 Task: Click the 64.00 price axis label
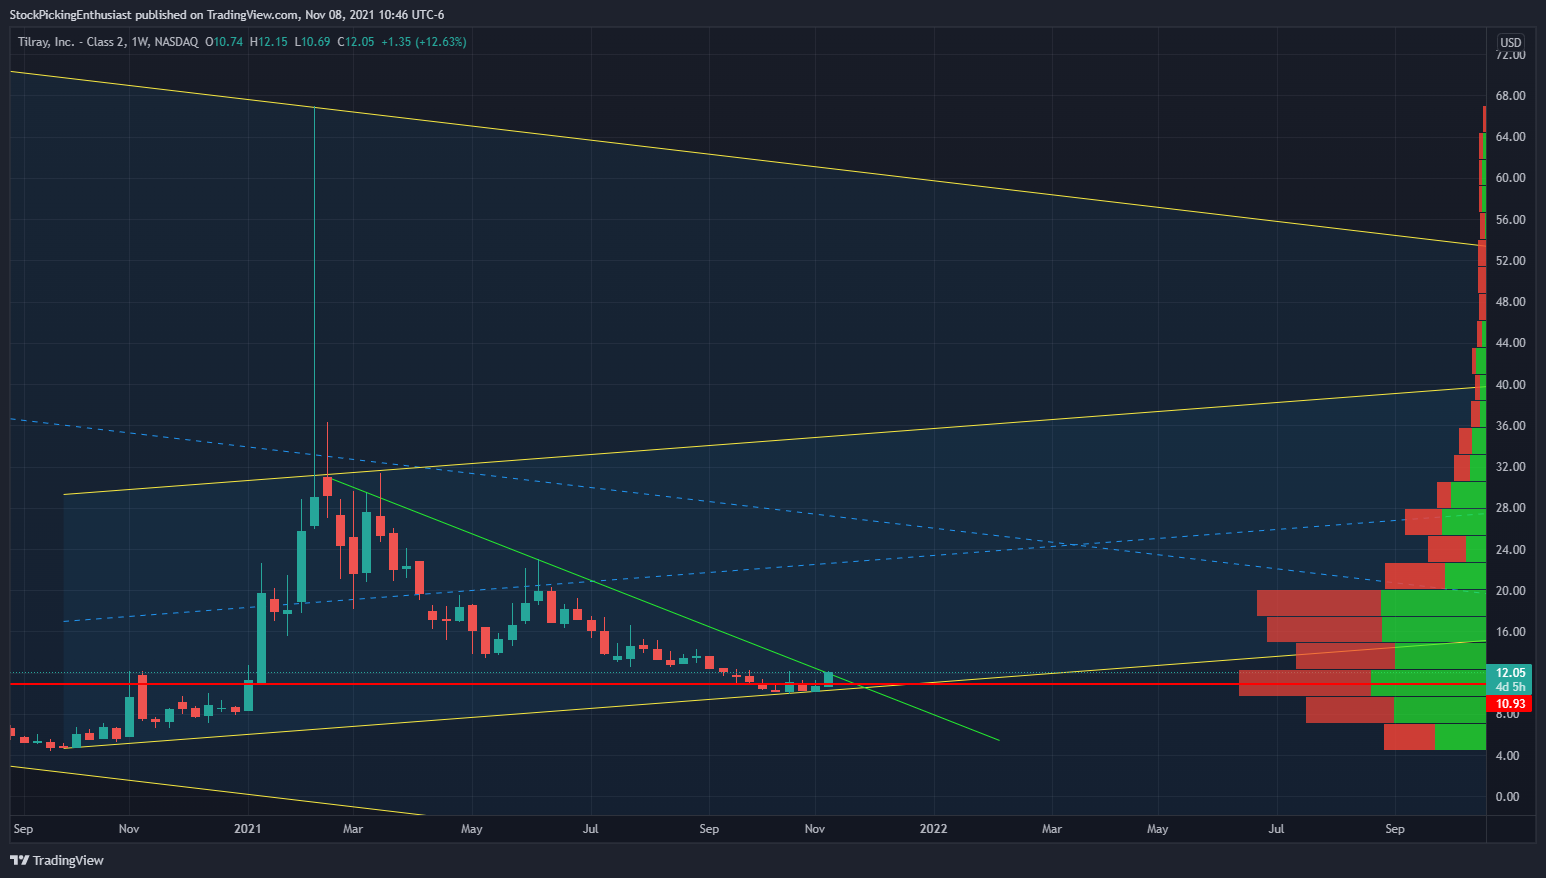(x=1510, y=137)
